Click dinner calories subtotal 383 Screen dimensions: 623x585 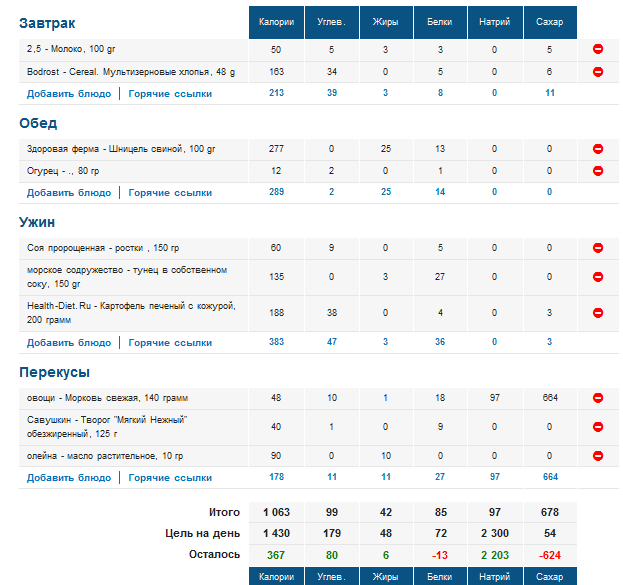click(x=277, y=342)
